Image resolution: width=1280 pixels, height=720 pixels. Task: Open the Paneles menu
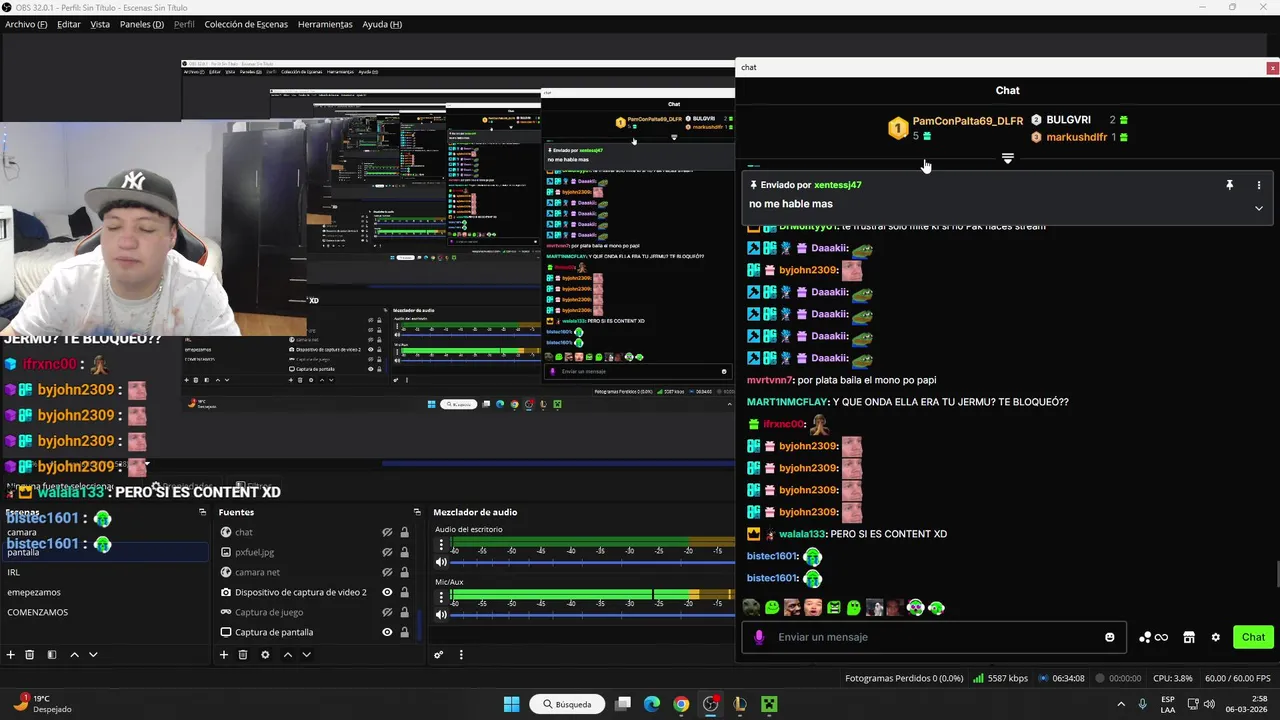[x=142, y=24]
